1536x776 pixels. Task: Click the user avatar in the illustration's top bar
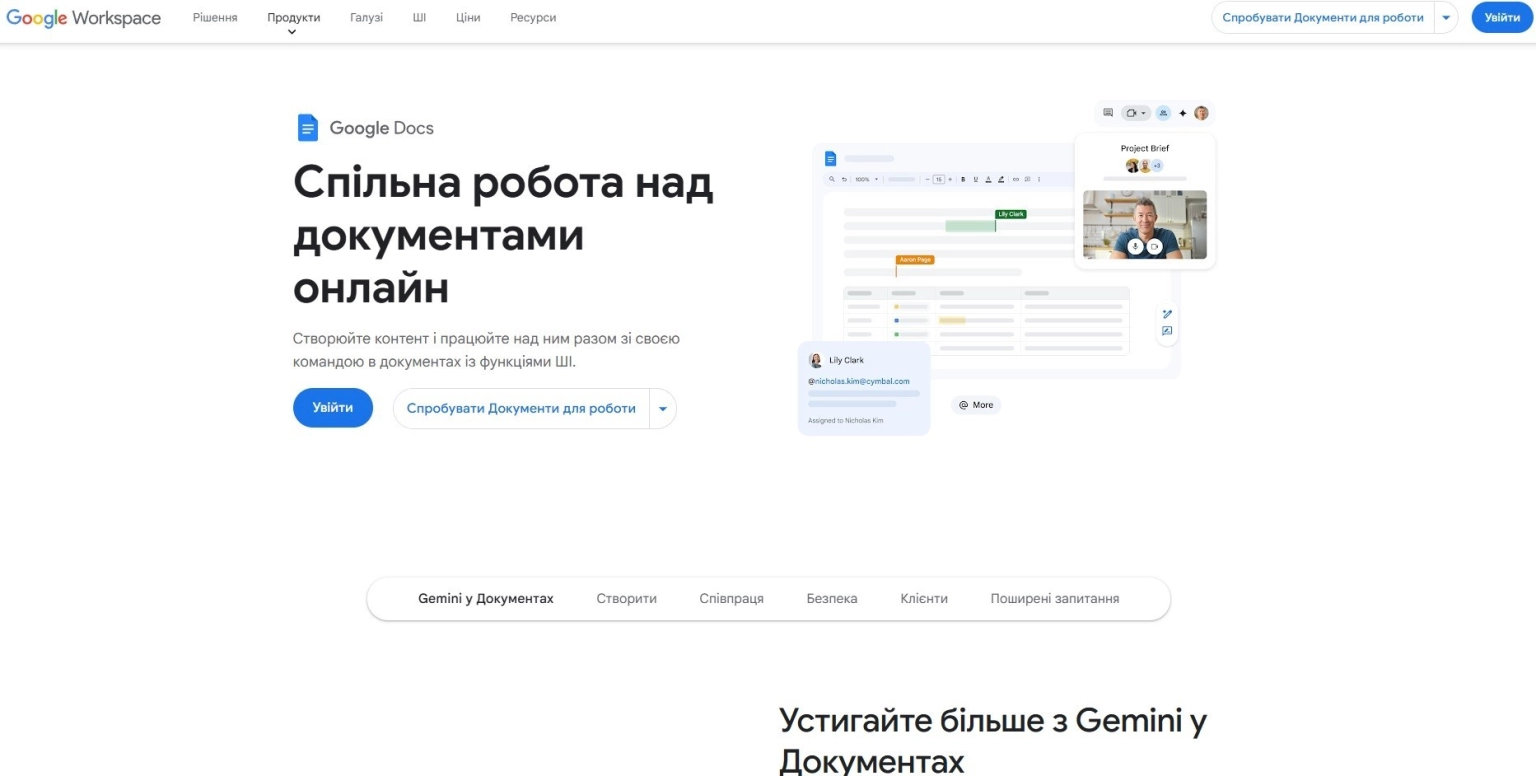[1201, 113]
